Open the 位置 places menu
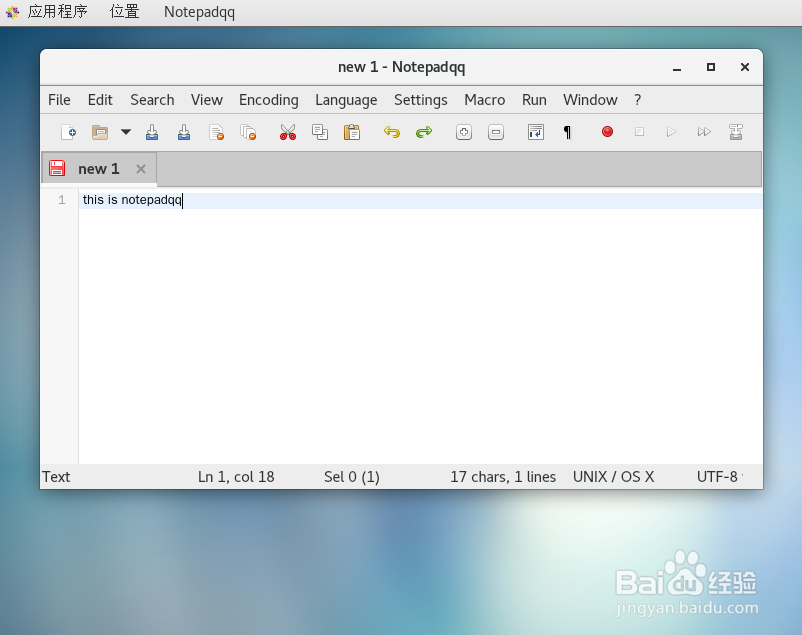Image resolution: width=802 pixels, height=635 pixels. click(124, 12)
